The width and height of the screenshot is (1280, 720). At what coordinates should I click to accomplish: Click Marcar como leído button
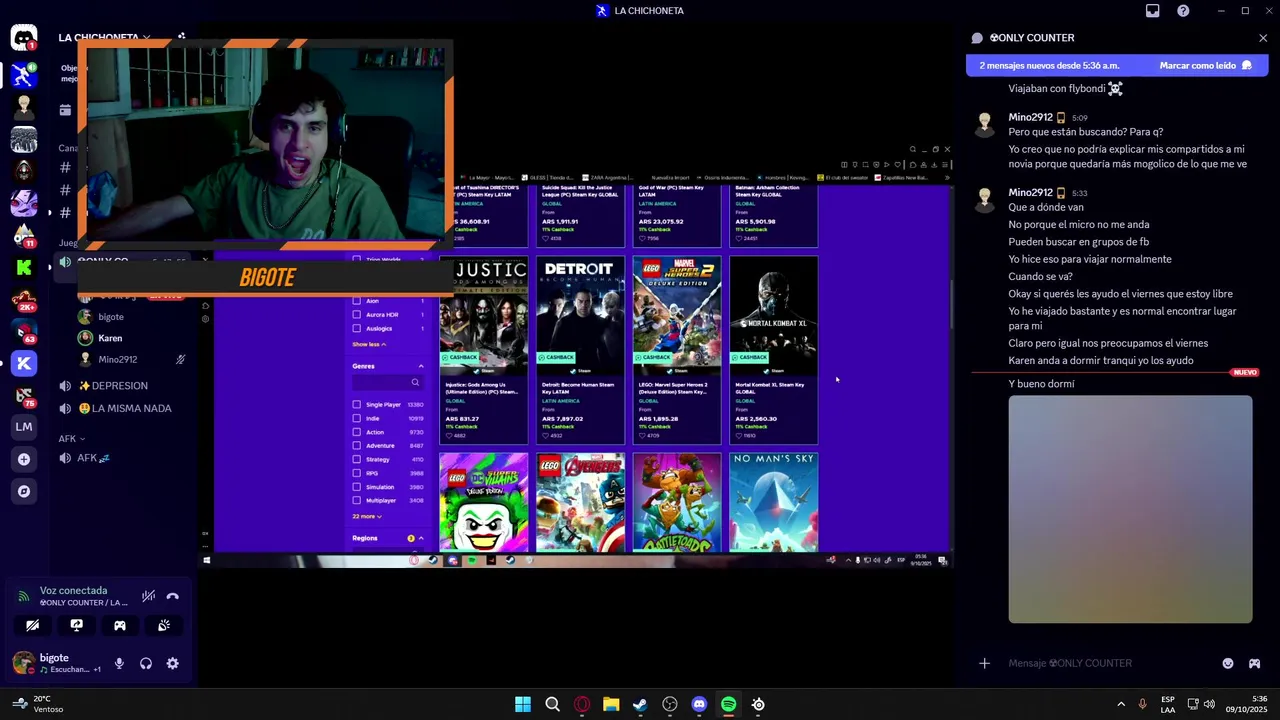point(1206,65)
